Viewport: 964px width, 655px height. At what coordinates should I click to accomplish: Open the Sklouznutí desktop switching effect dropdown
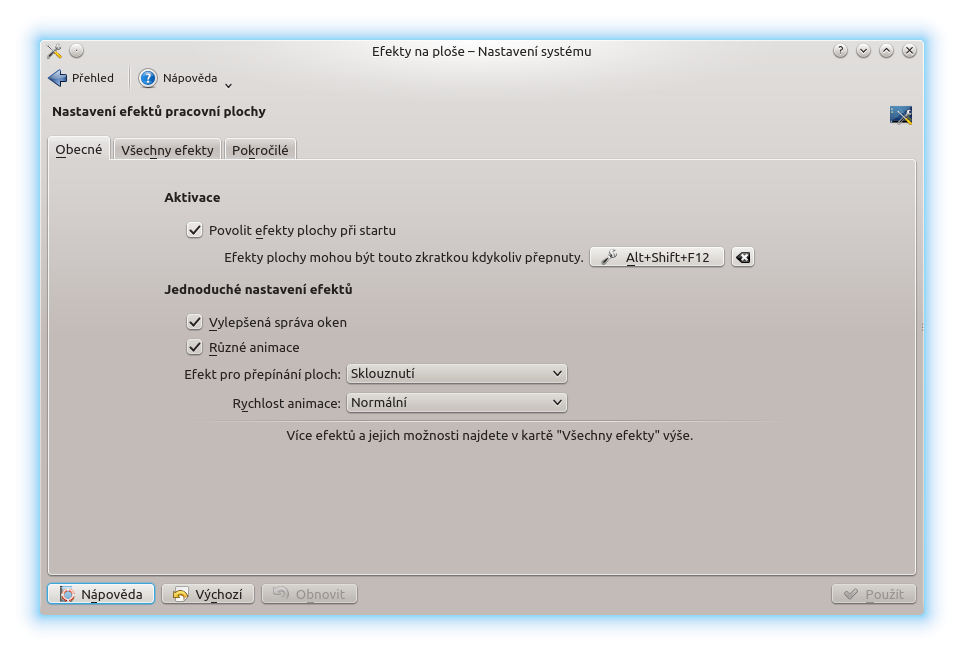[457, 374]
